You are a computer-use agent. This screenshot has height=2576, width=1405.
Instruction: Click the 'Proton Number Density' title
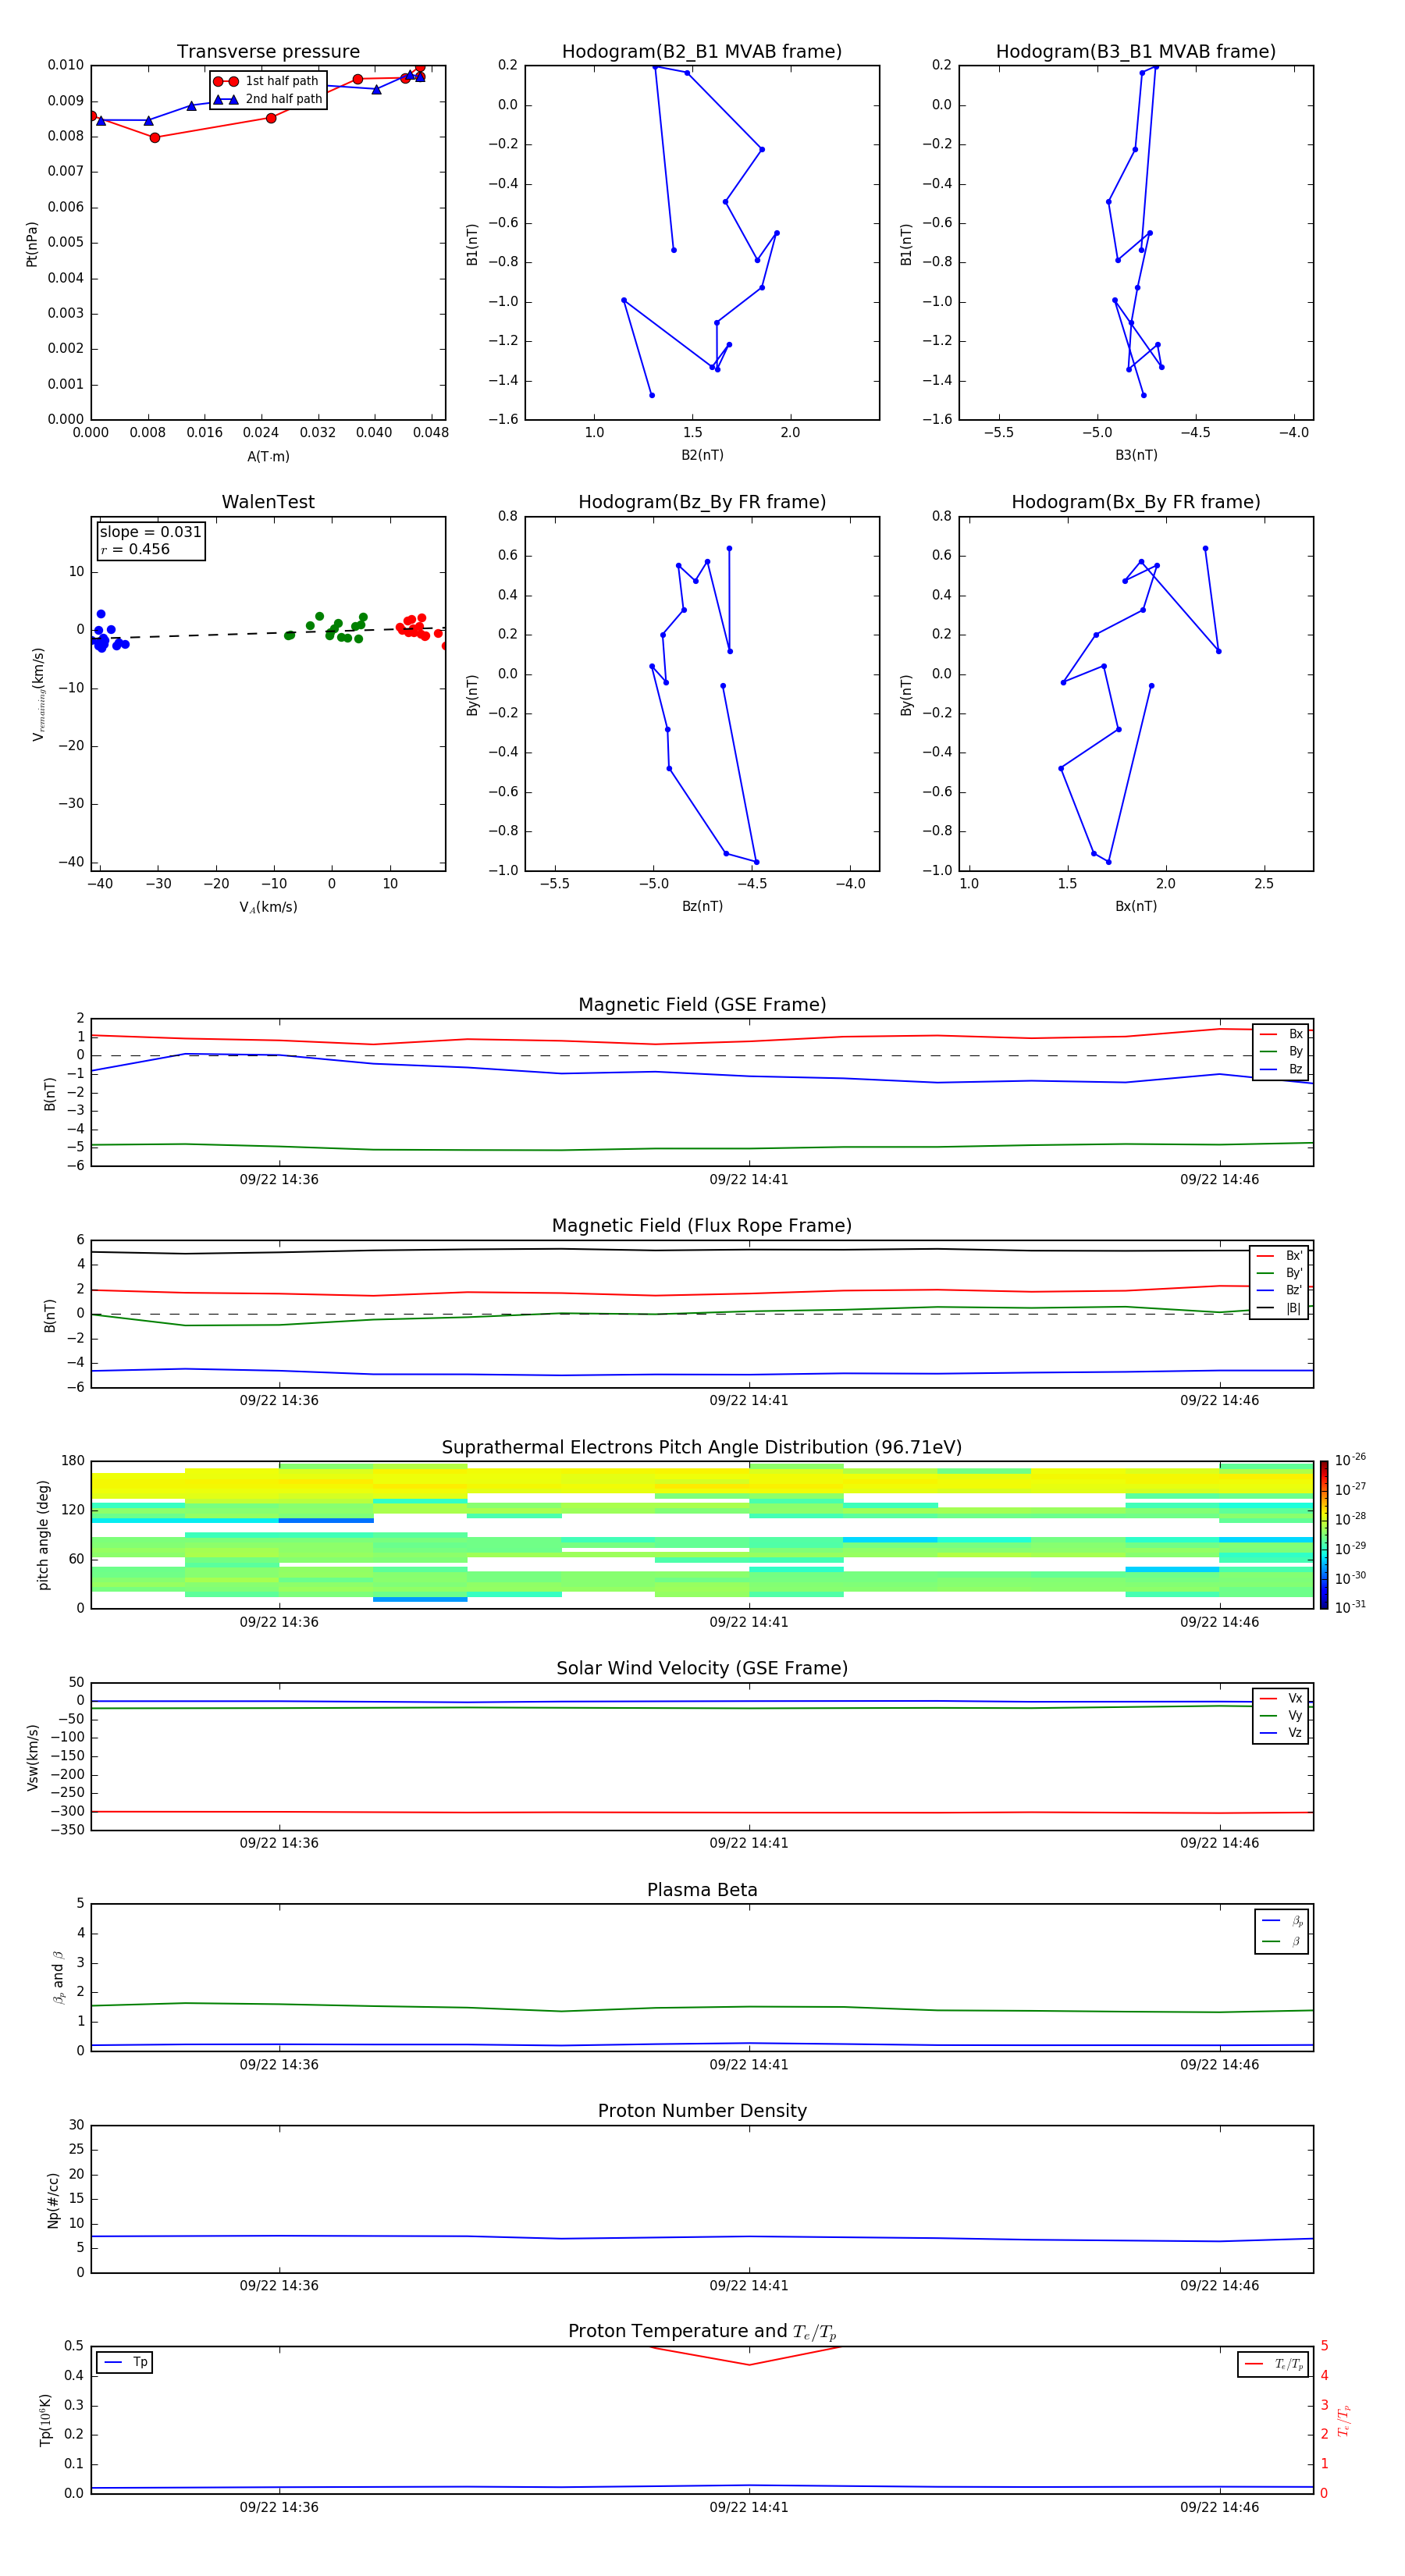[702, 2111]
